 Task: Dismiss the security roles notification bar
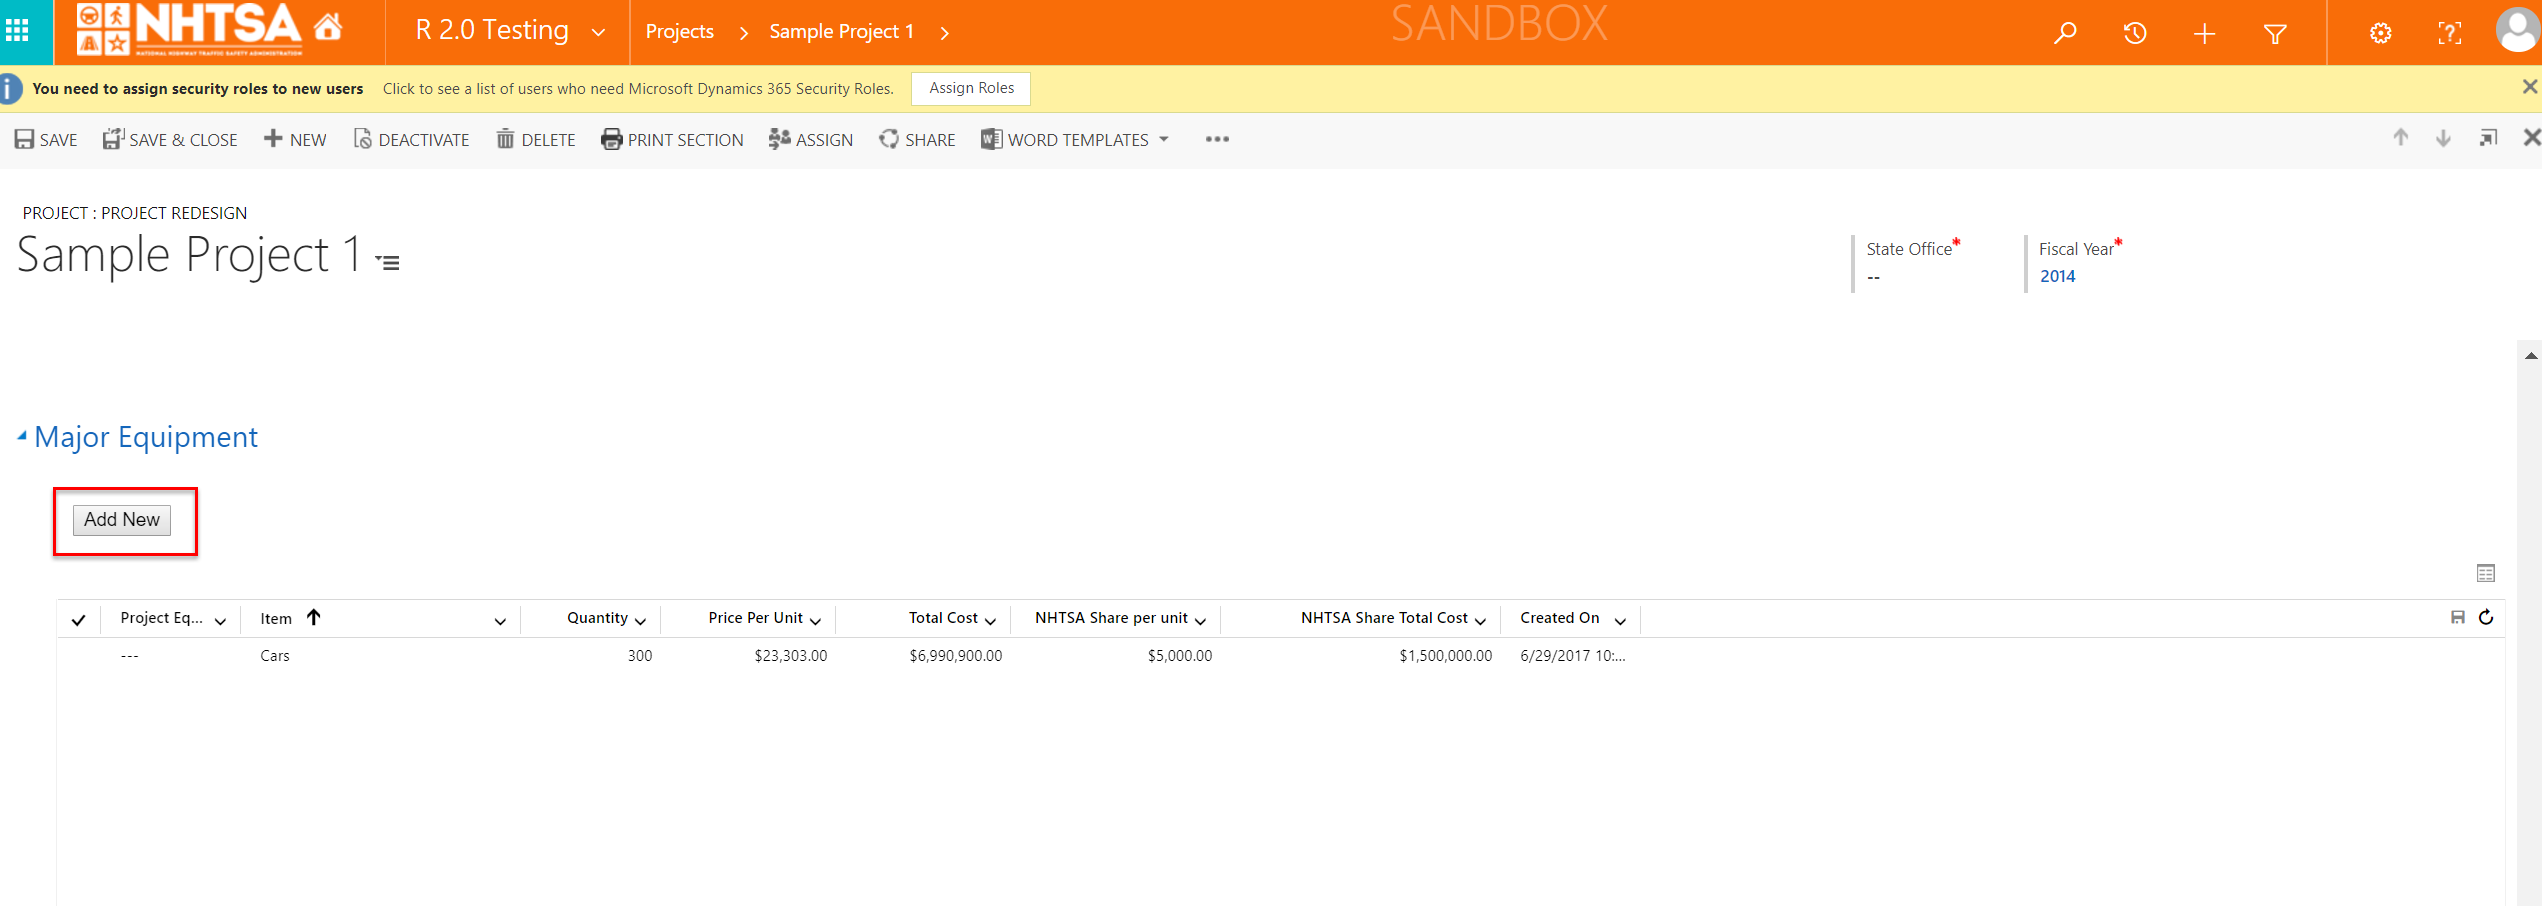[x=2529, y=87]
